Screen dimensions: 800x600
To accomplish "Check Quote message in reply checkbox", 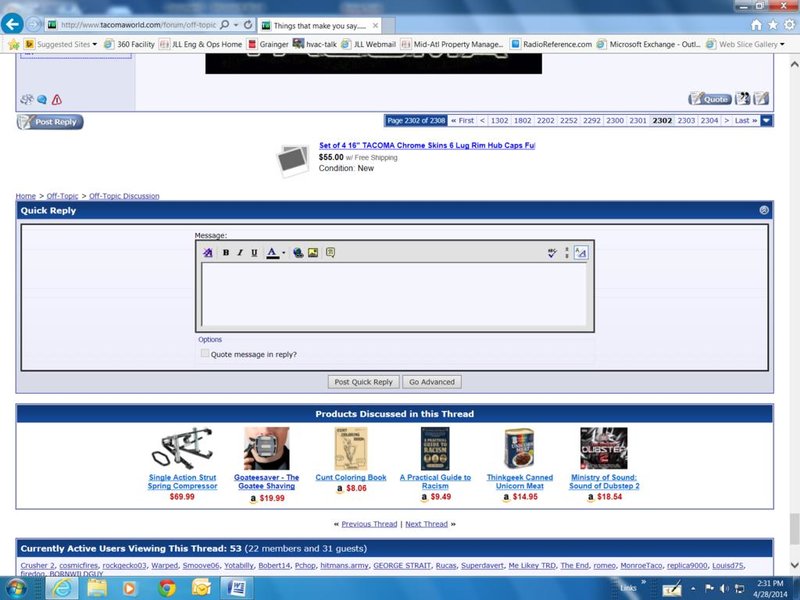I will pyautogui.click(x=205, y=353).
